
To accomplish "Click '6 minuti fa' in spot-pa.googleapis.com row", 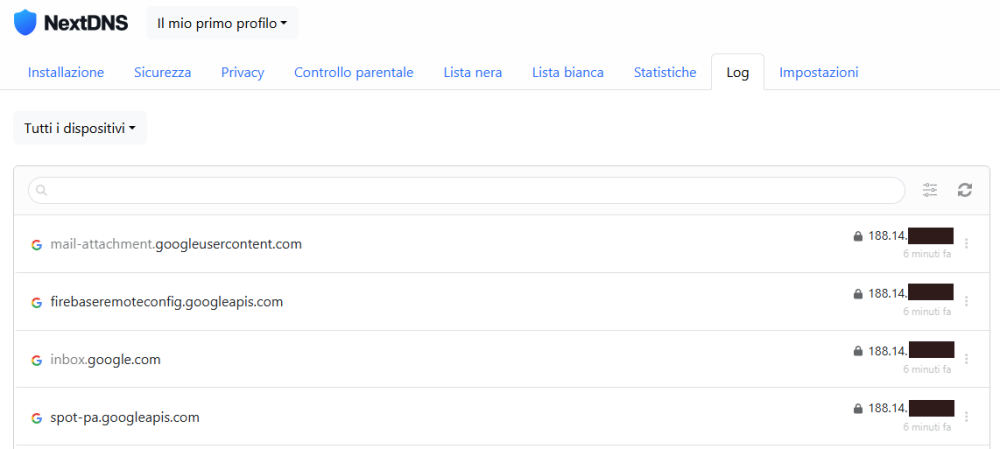I will click(x=927, y=427).
